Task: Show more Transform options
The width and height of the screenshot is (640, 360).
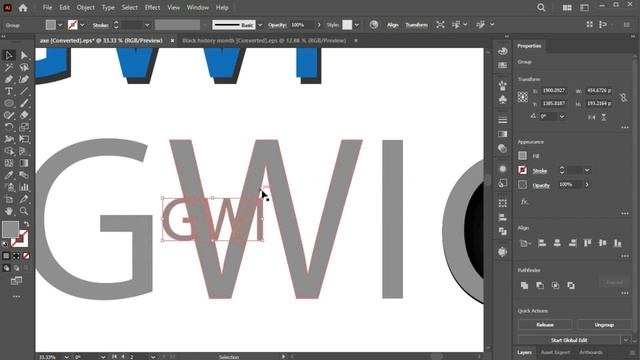Action: pyautogui.click(x=625, y=128)
